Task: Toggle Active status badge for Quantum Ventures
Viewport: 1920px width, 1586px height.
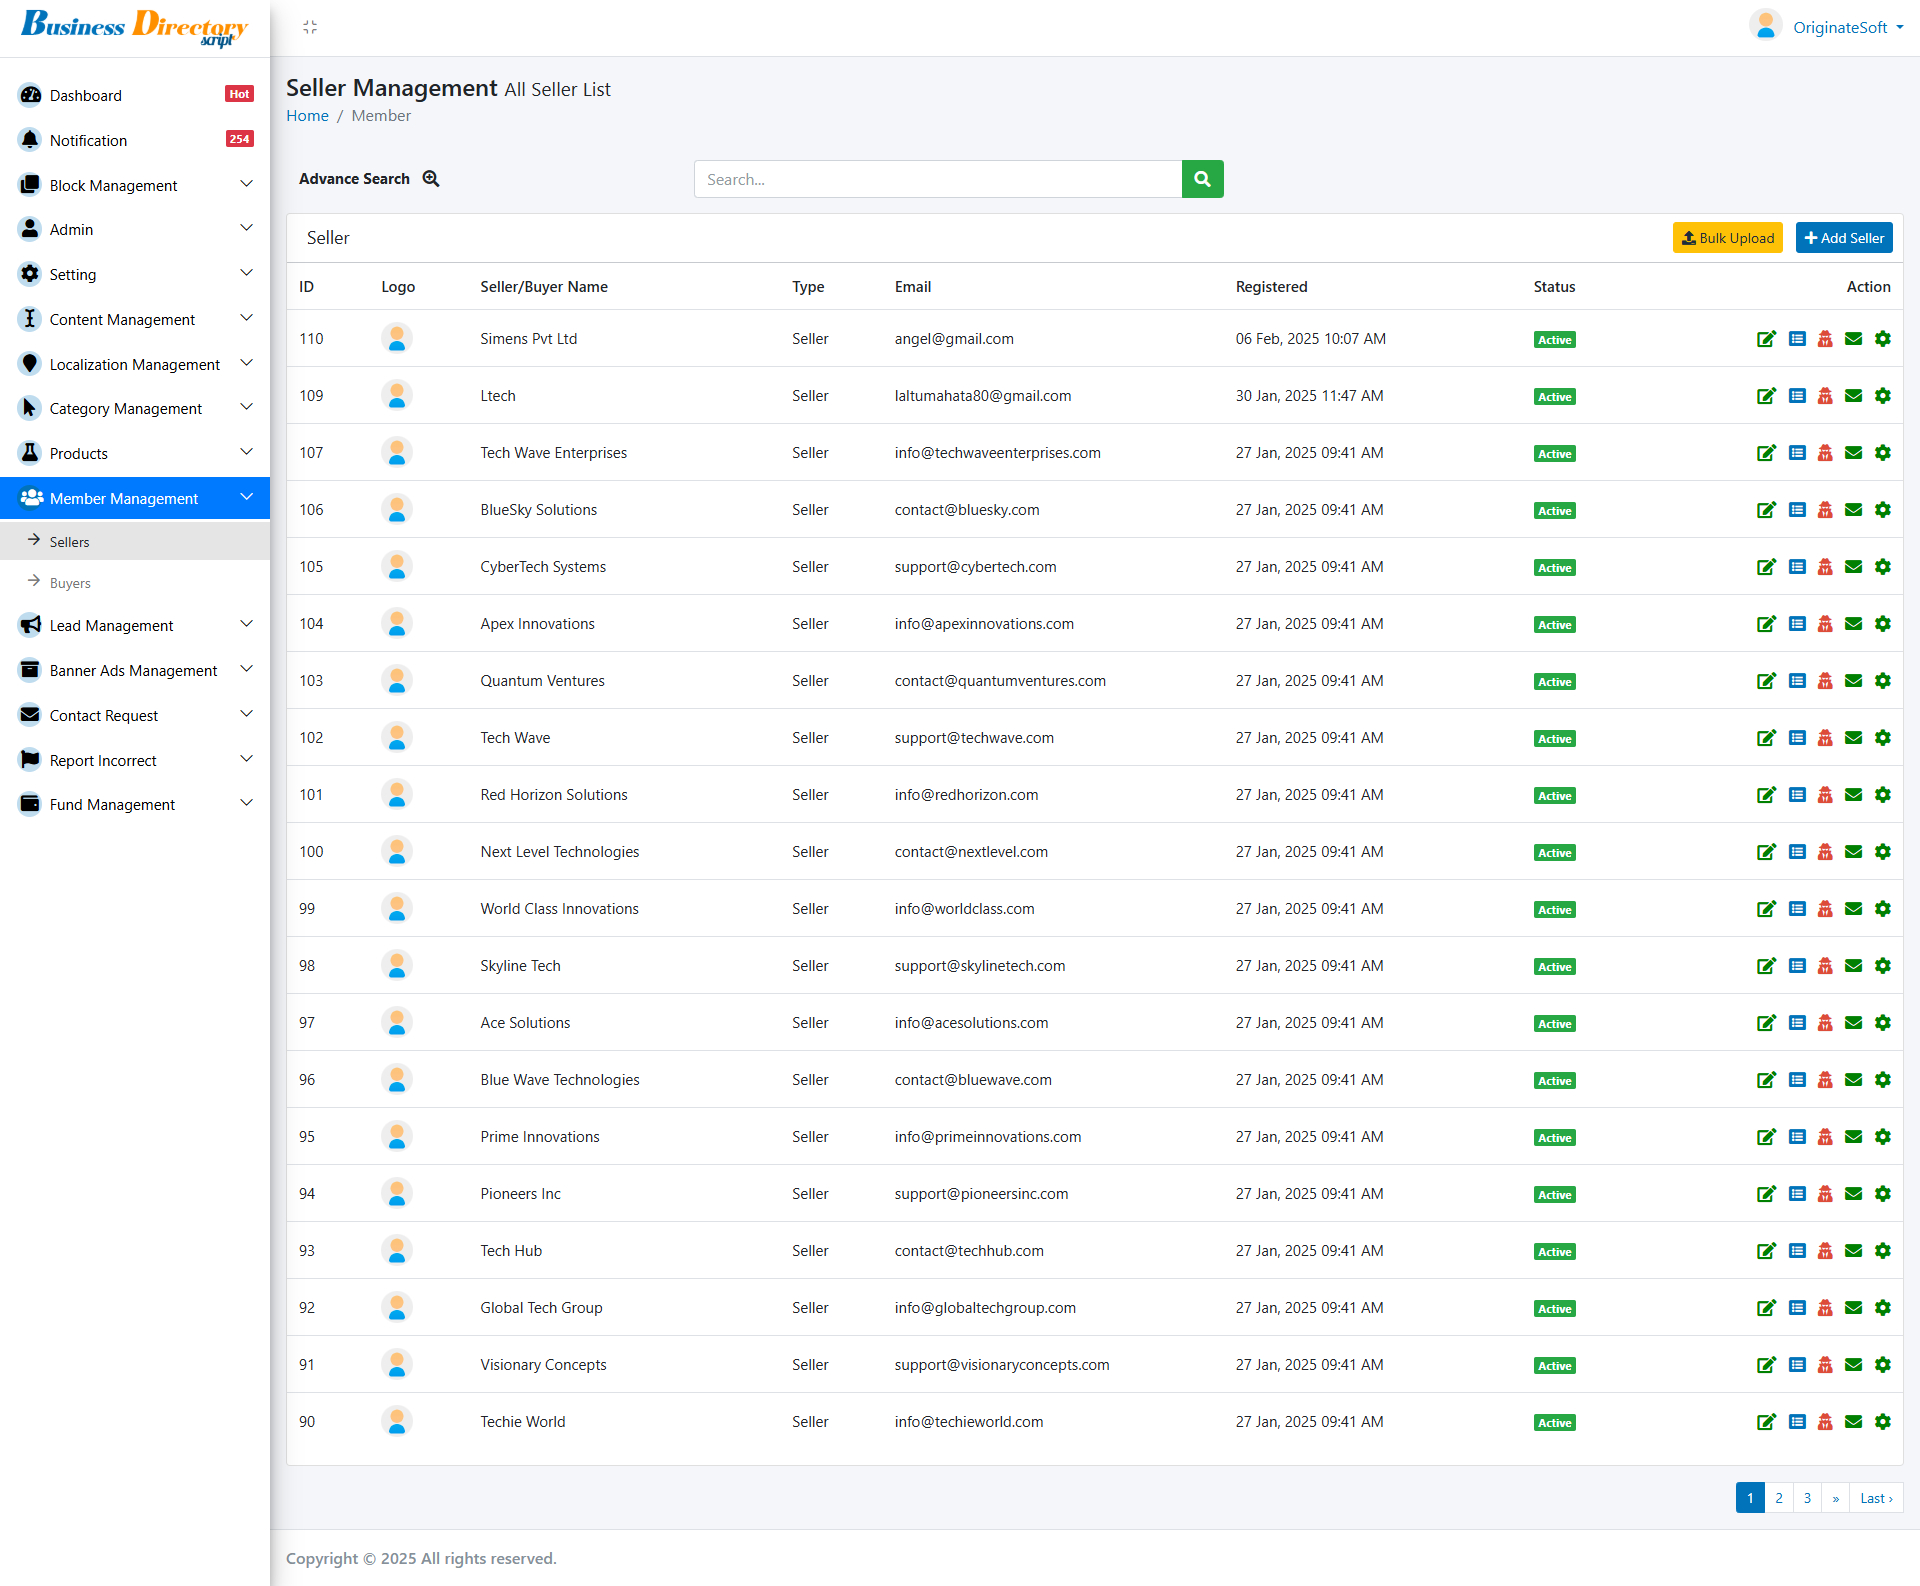Action: point(1554,682)
